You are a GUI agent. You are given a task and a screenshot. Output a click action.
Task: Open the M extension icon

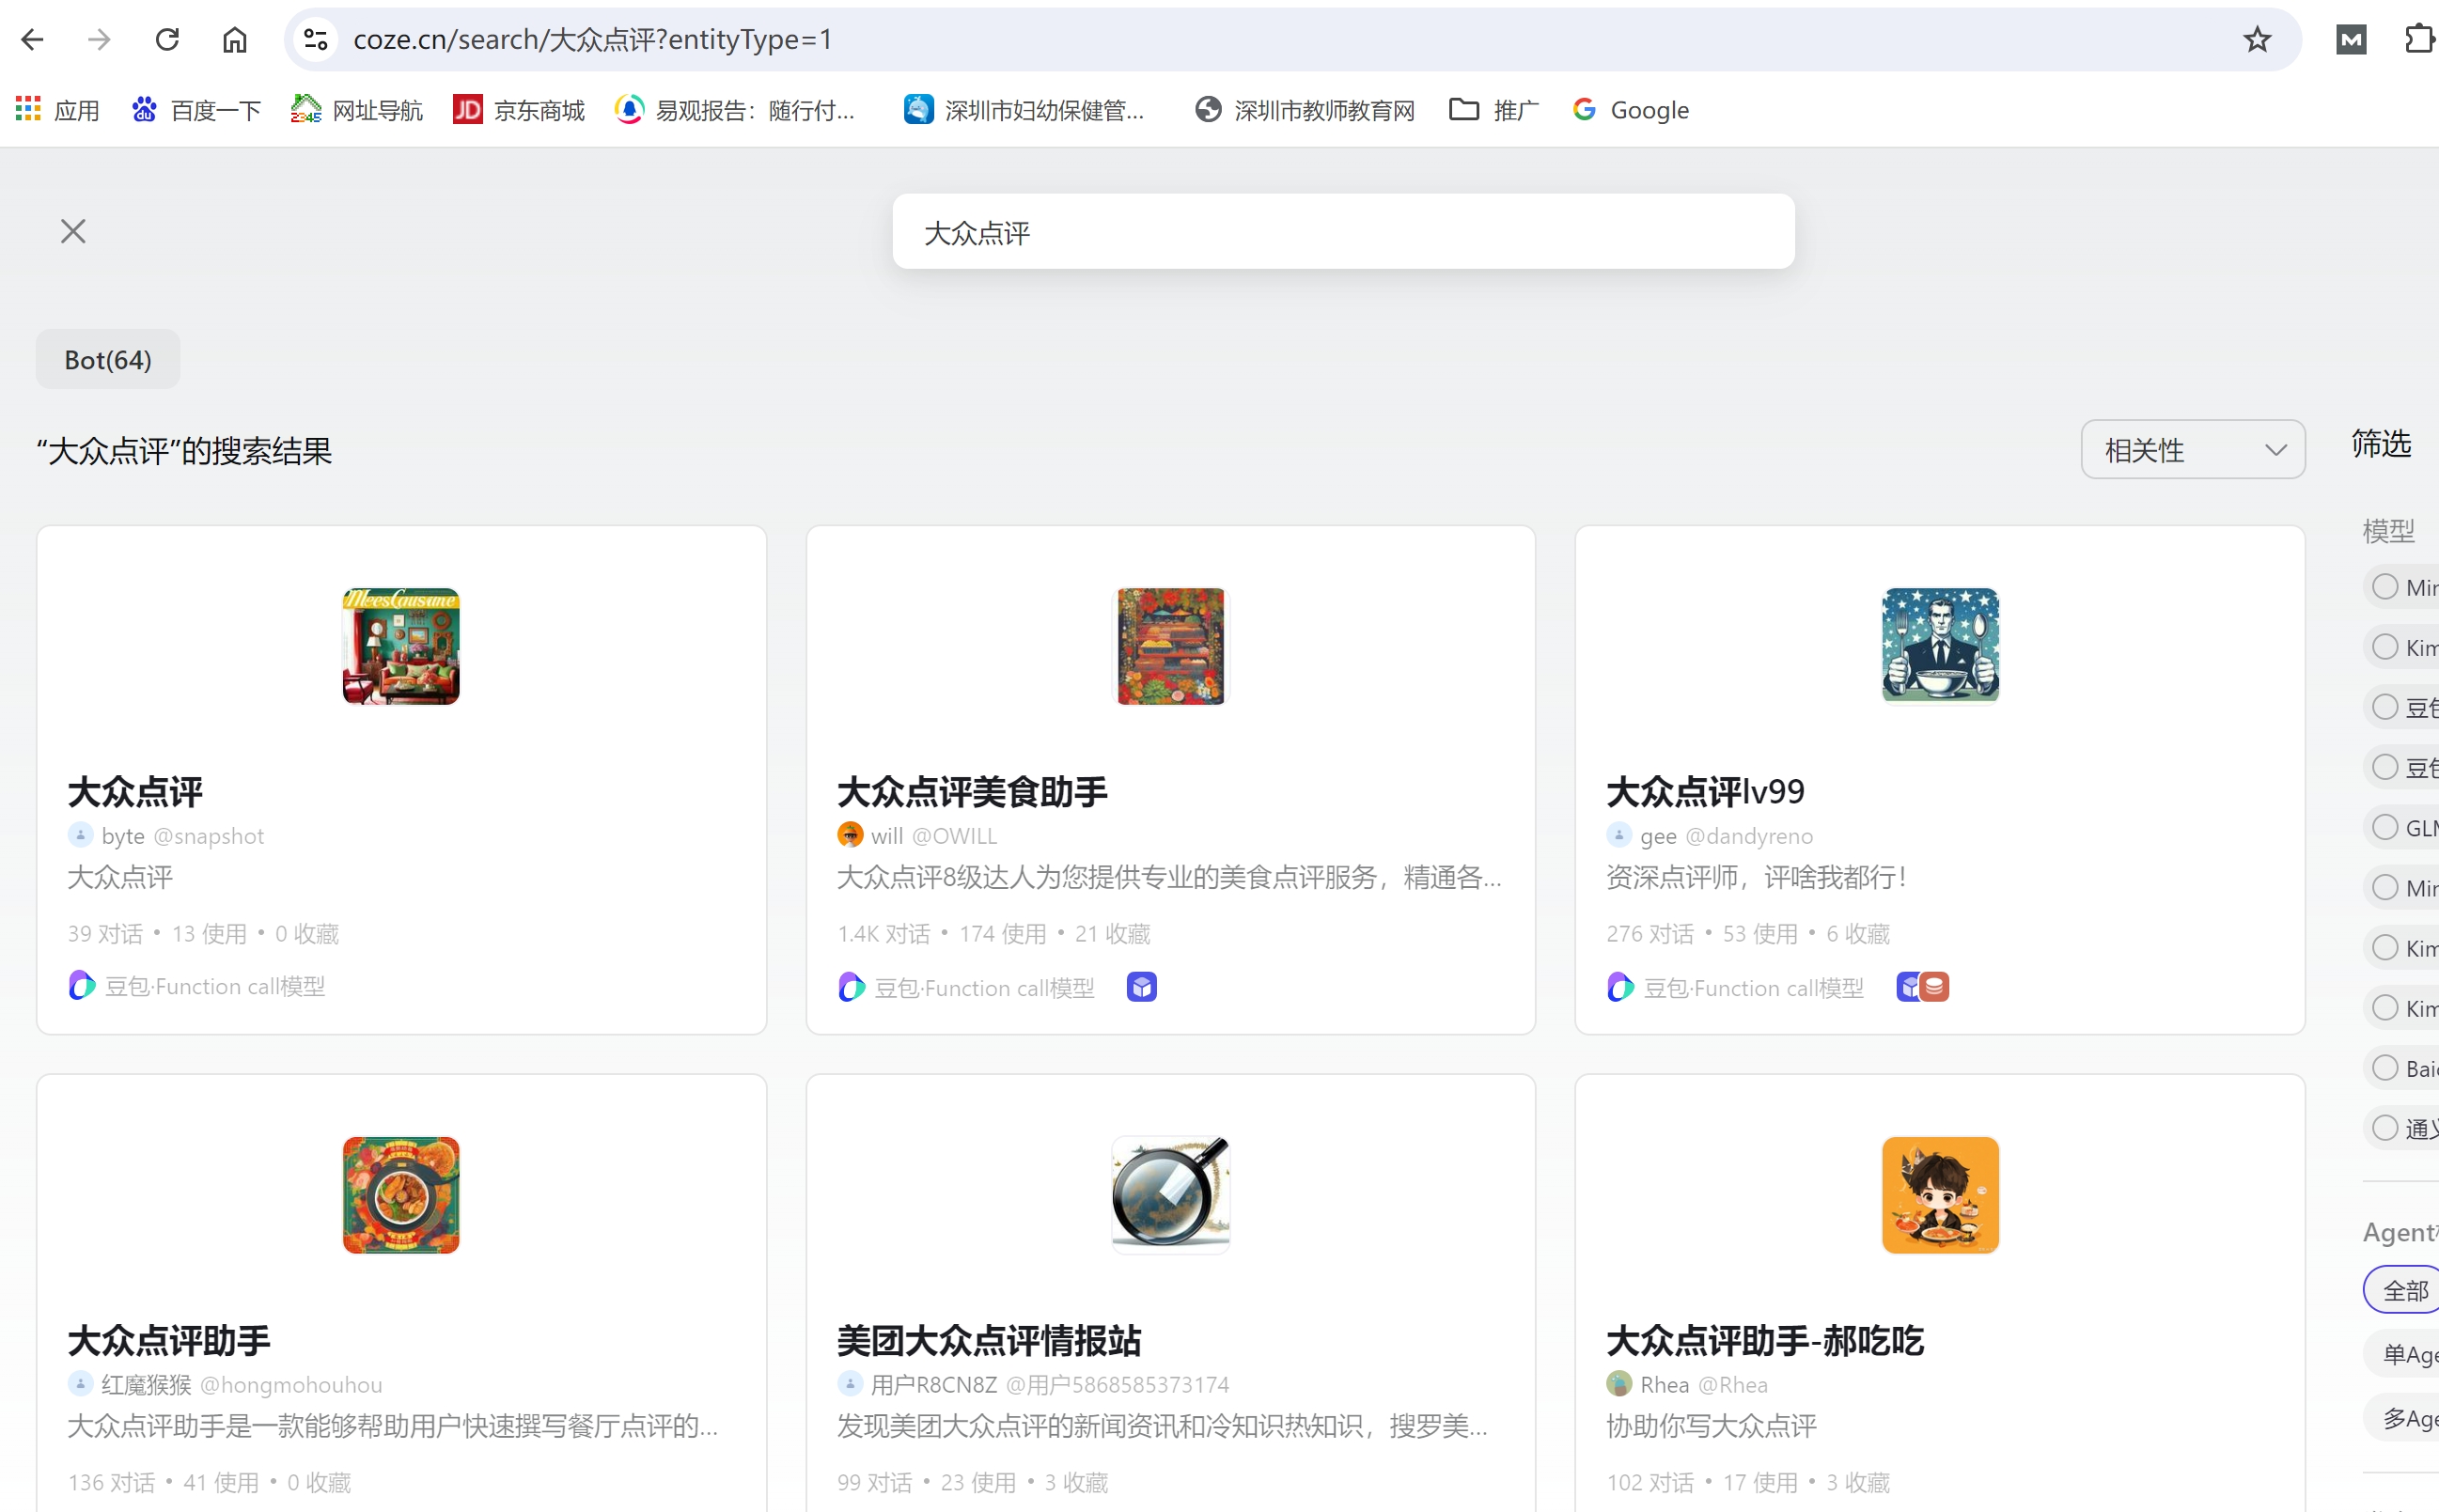click(x=2351, y=39)
